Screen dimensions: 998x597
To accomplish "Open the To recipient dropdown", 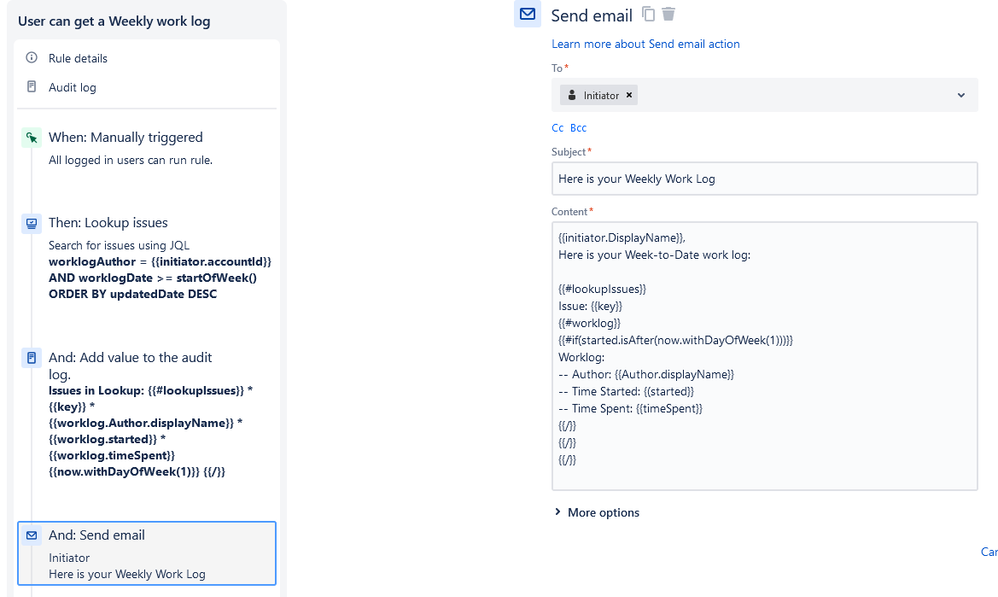I will click(960, 95).
